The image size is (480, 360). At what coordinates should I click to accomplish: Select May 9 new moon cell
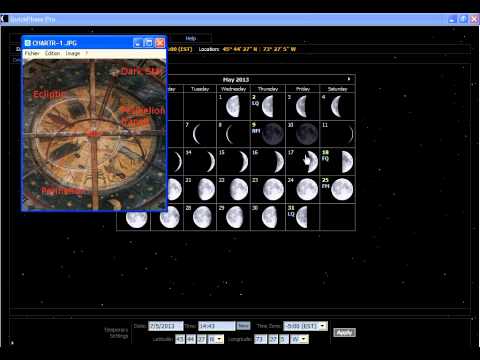click(268, 134)
